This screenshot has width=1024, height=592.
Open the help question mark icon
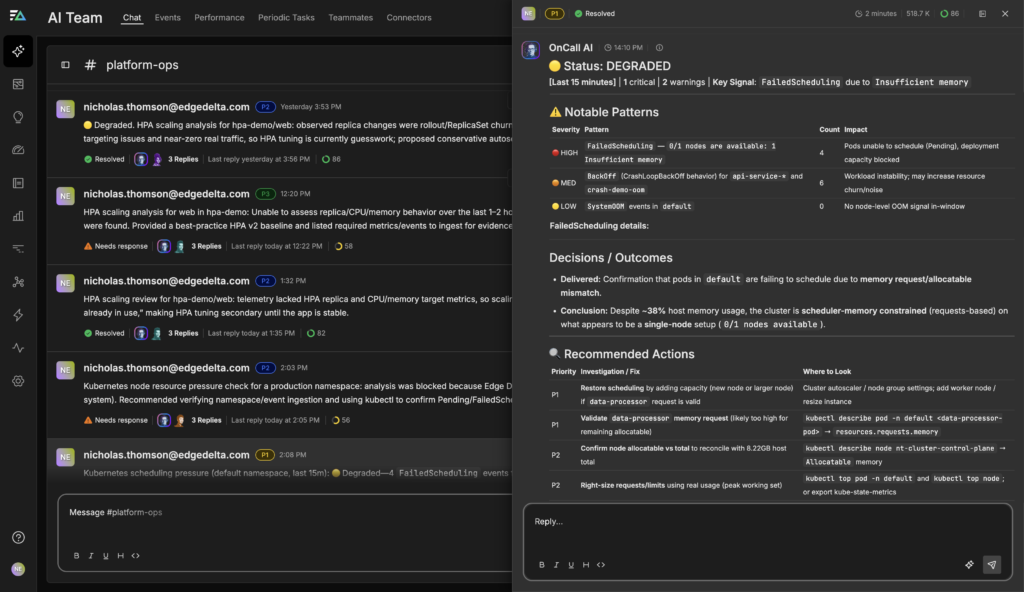click(x=18, y=537)
